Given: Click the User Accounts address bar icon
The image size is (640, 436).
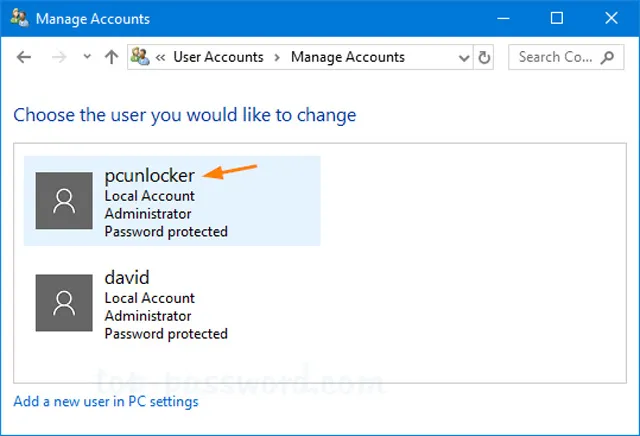Looking at the screenshot, I should click(140, 57).
